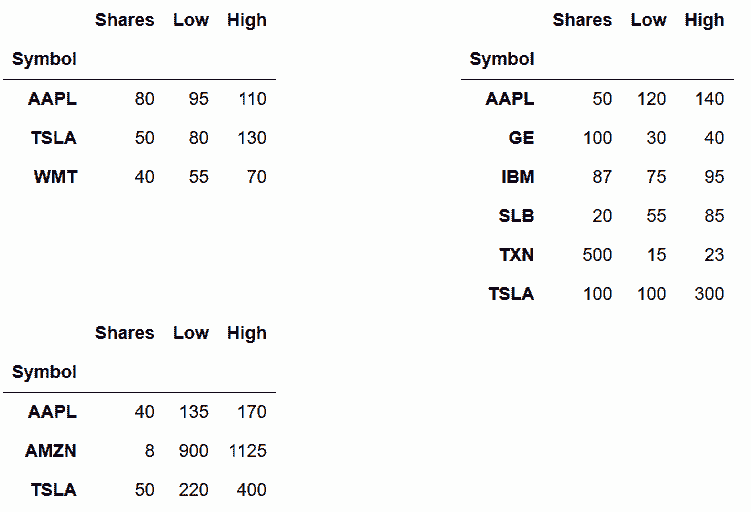Select the AAPL Low value 135
Image resolution: width=751 pixels, height=512 pixels.
(x=193, y=412)
